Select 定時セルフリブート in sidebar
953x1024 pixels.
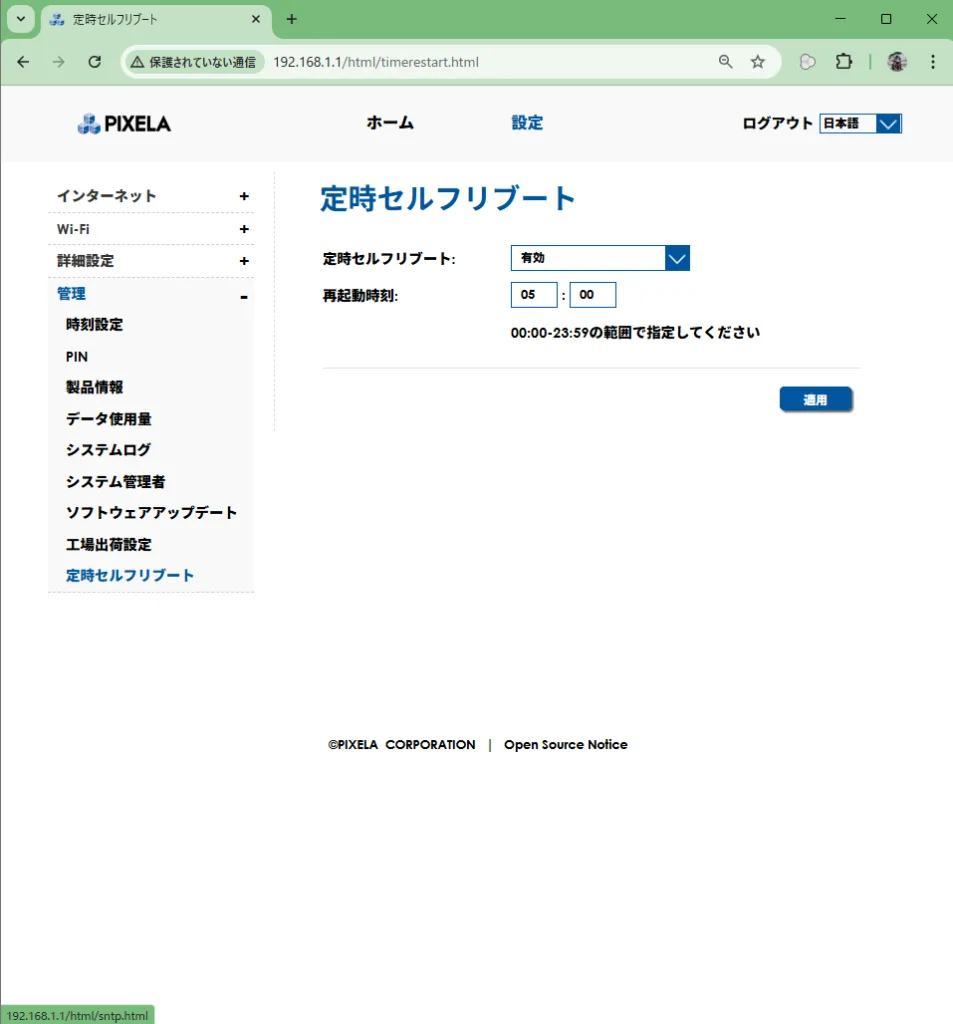130,575
